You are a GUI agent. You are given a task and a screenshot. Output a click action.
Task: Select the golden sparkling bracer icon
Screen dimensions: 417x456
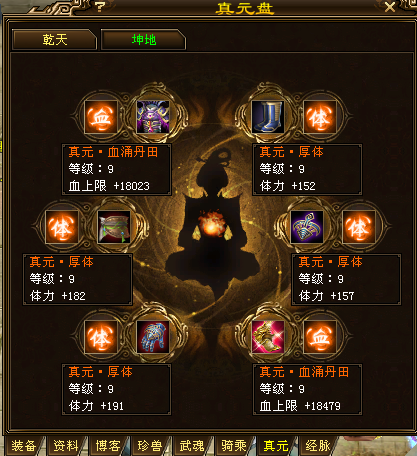pyautogui.click(x=267, y=337)
